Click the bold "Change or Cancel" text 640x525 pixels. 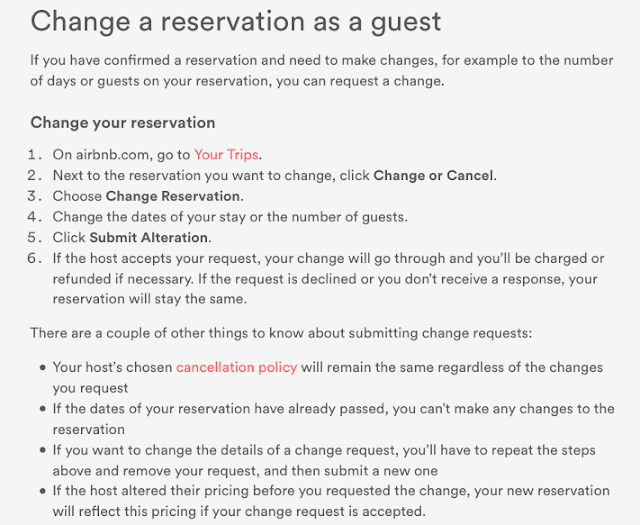[433, 175]
